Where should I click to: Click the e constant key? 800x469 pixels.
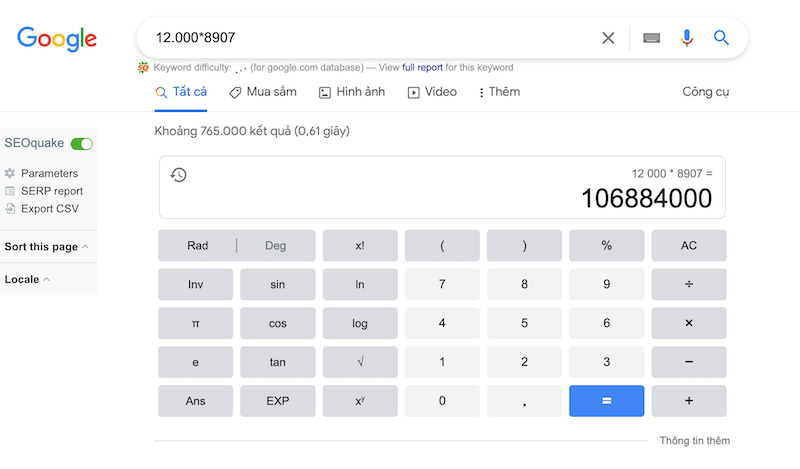(x=195, y=362)
